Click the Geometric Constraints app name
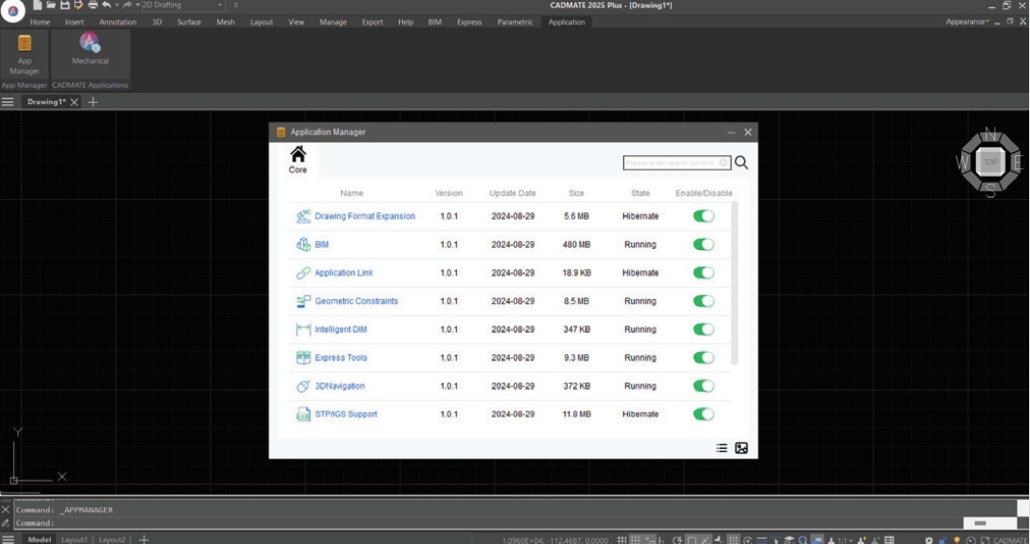The height and width of the screenshot is (544, 1030). [x=356, y=301]
